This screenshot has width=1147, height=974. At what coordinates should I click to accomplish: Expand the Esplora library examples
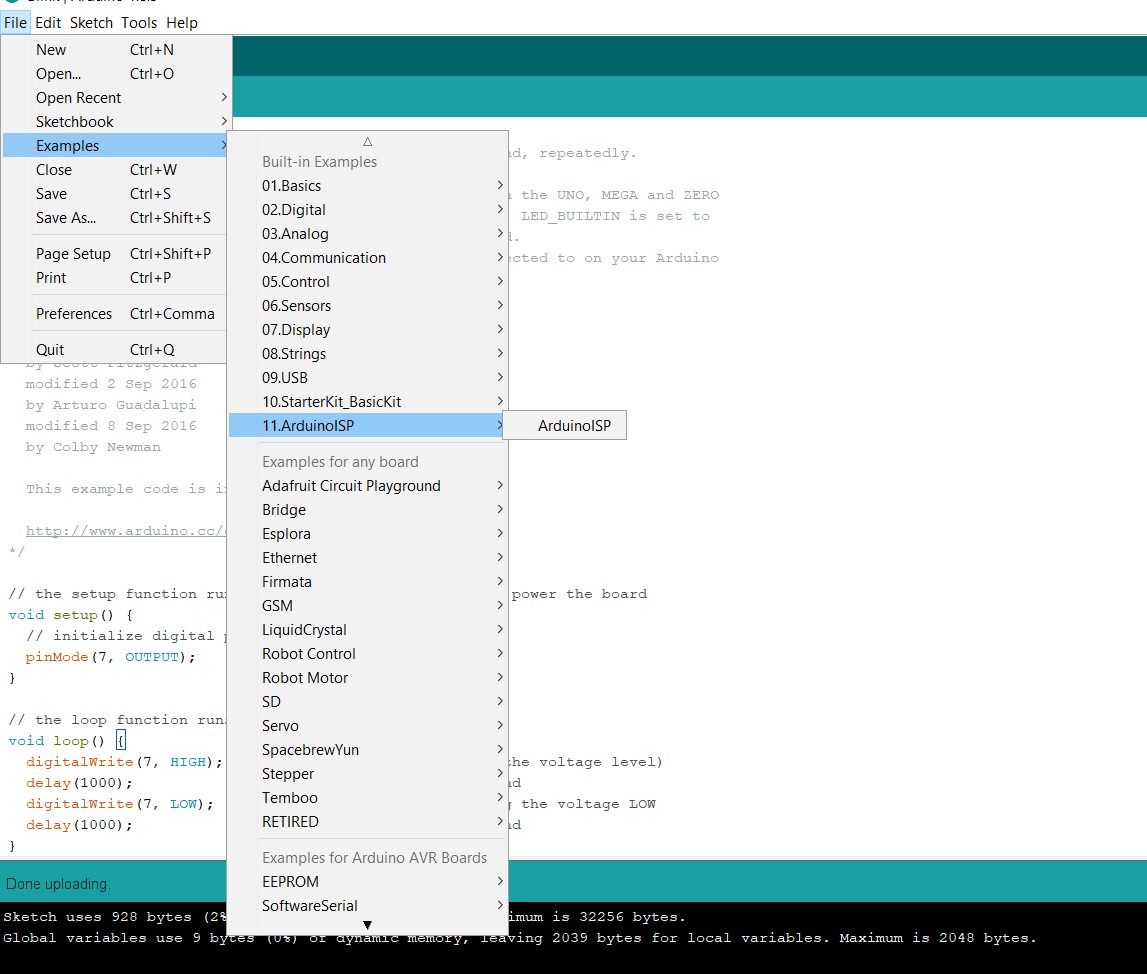coord(368,534)
